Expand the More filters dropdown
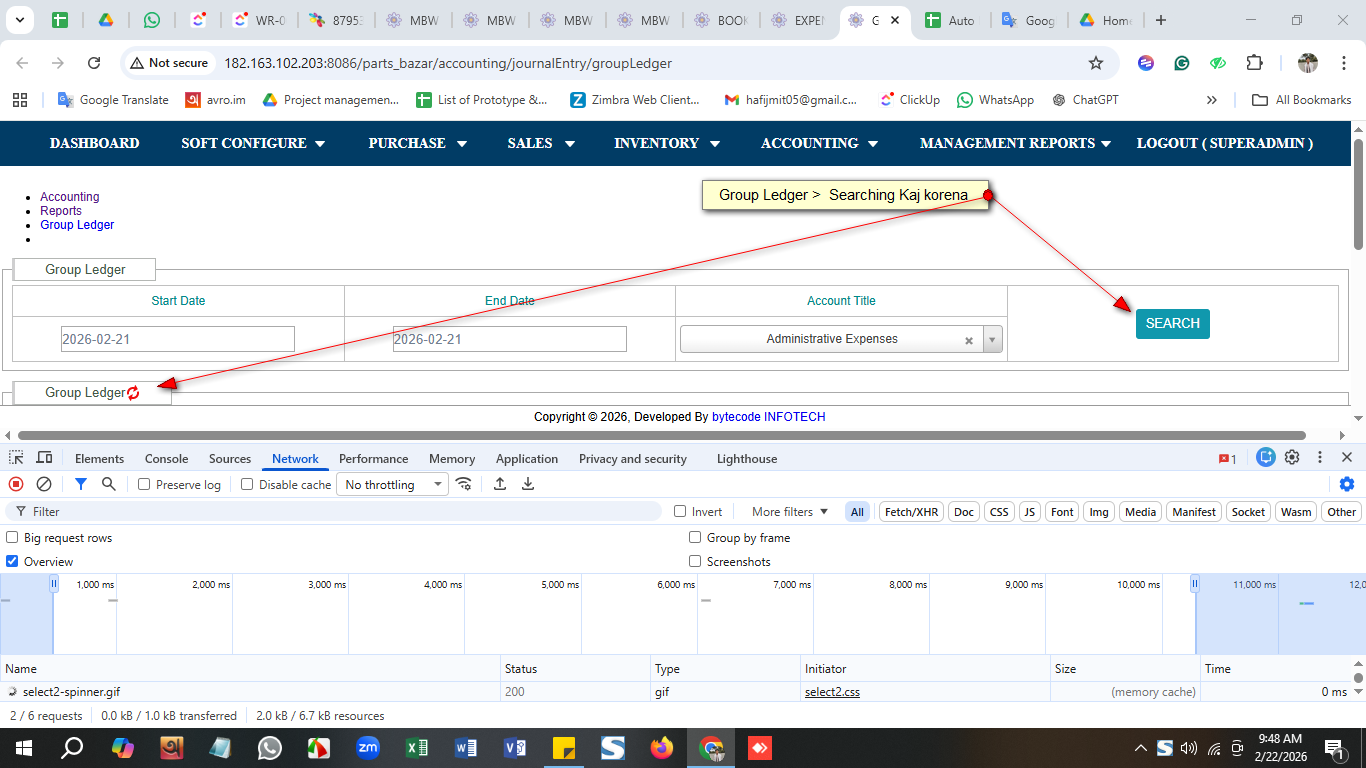The width and height of the screenshot is (1366, 768). click(x=790, y=512)
